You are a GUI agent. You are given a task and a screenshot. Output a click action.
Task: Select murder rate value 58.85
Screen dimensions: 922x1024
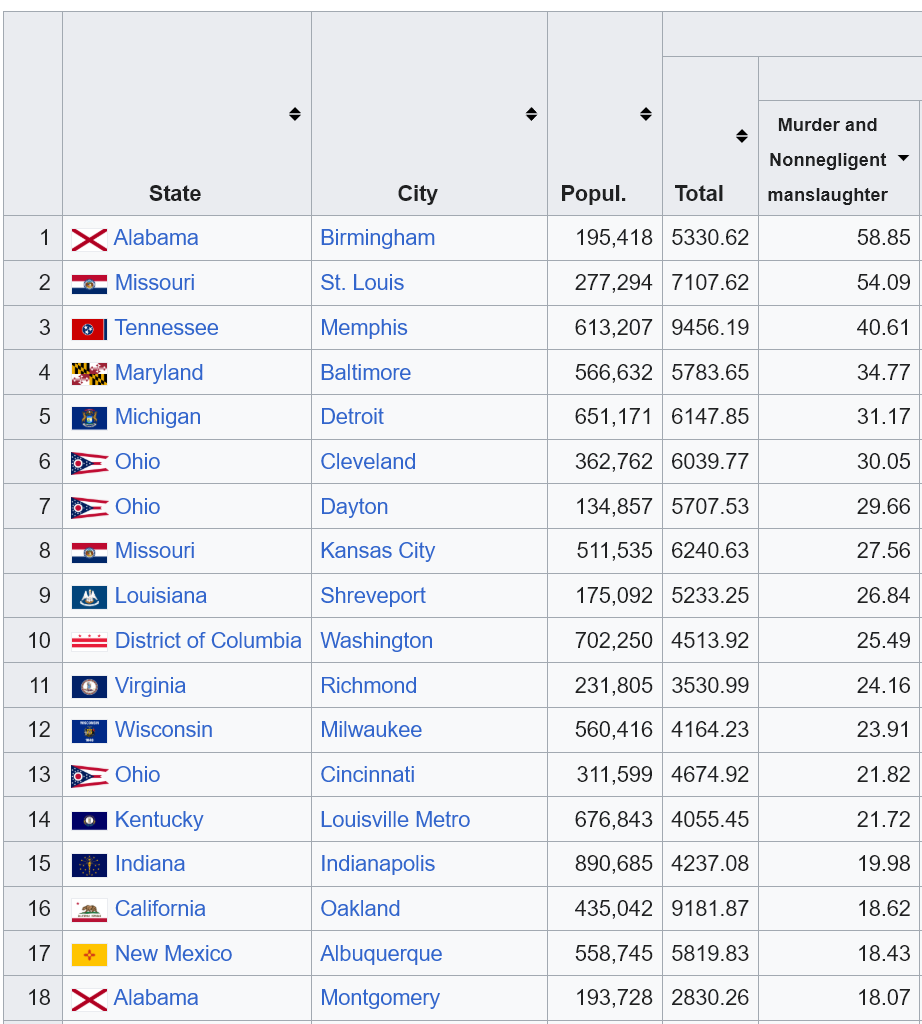click(883, 238)
